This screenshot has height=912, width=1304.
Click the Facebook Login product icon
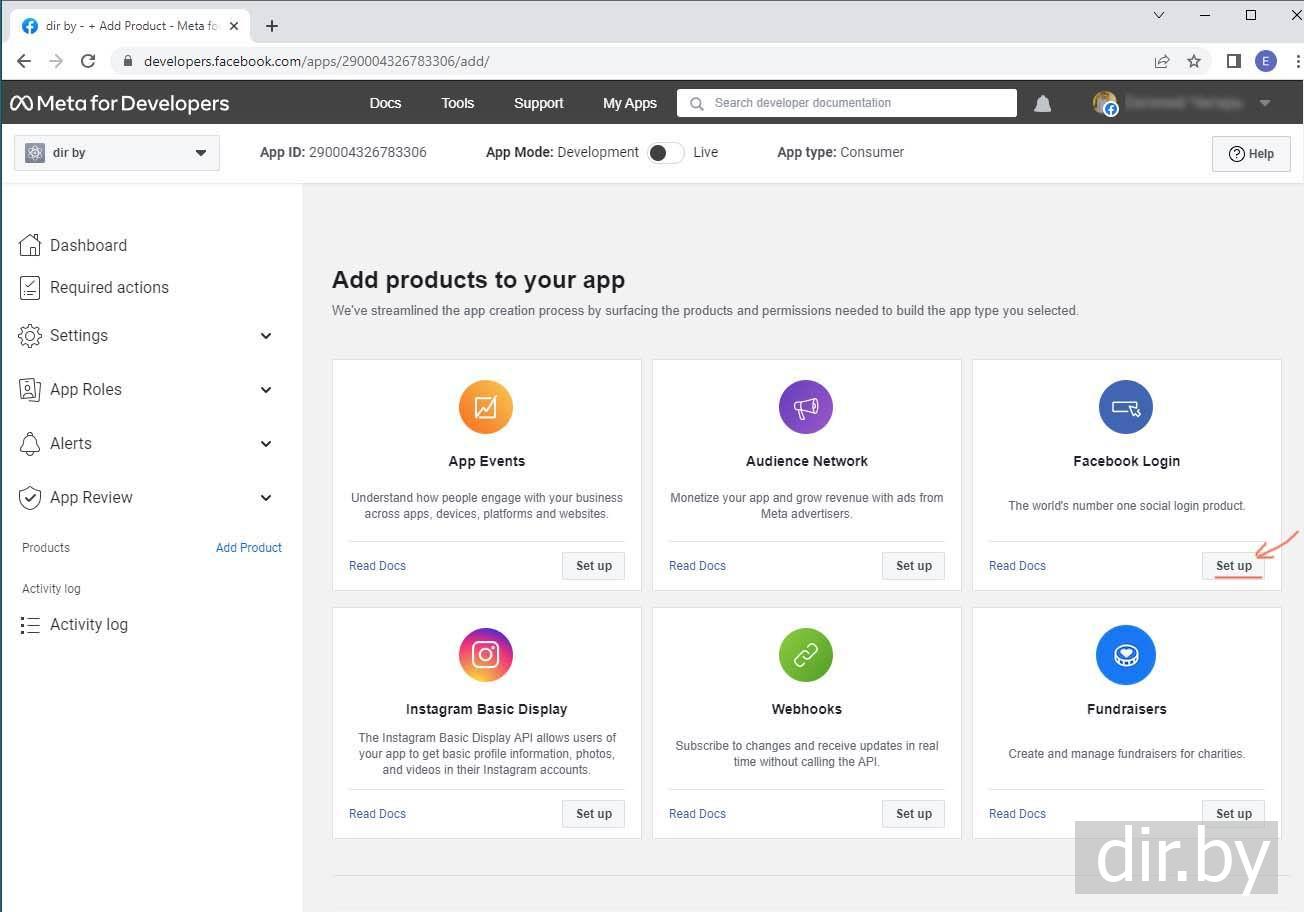1126,407
